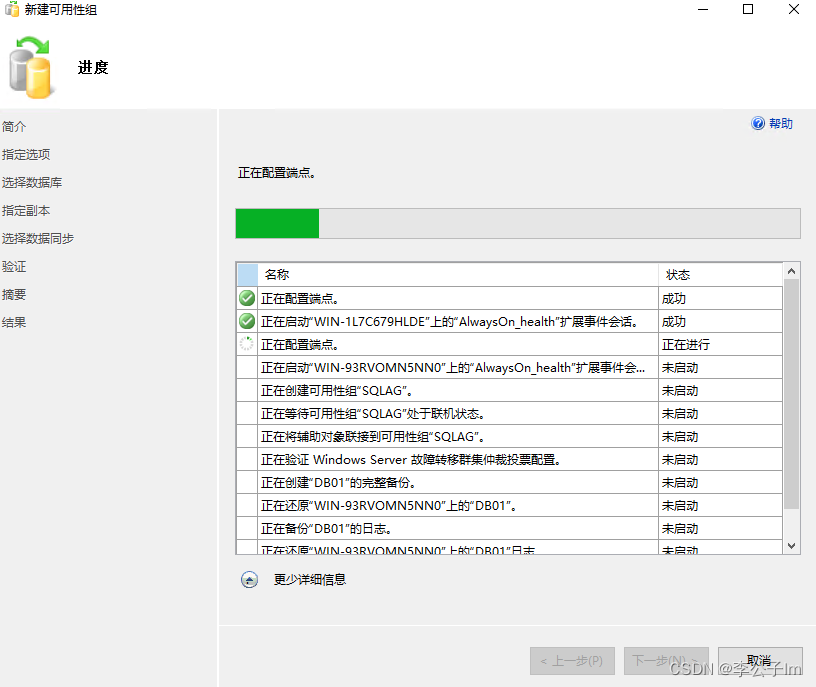Select the 正在创建可用性组"SQLAG" row
Image resolution: width=816 pixels, height=687 pixels.
[509, 390]
